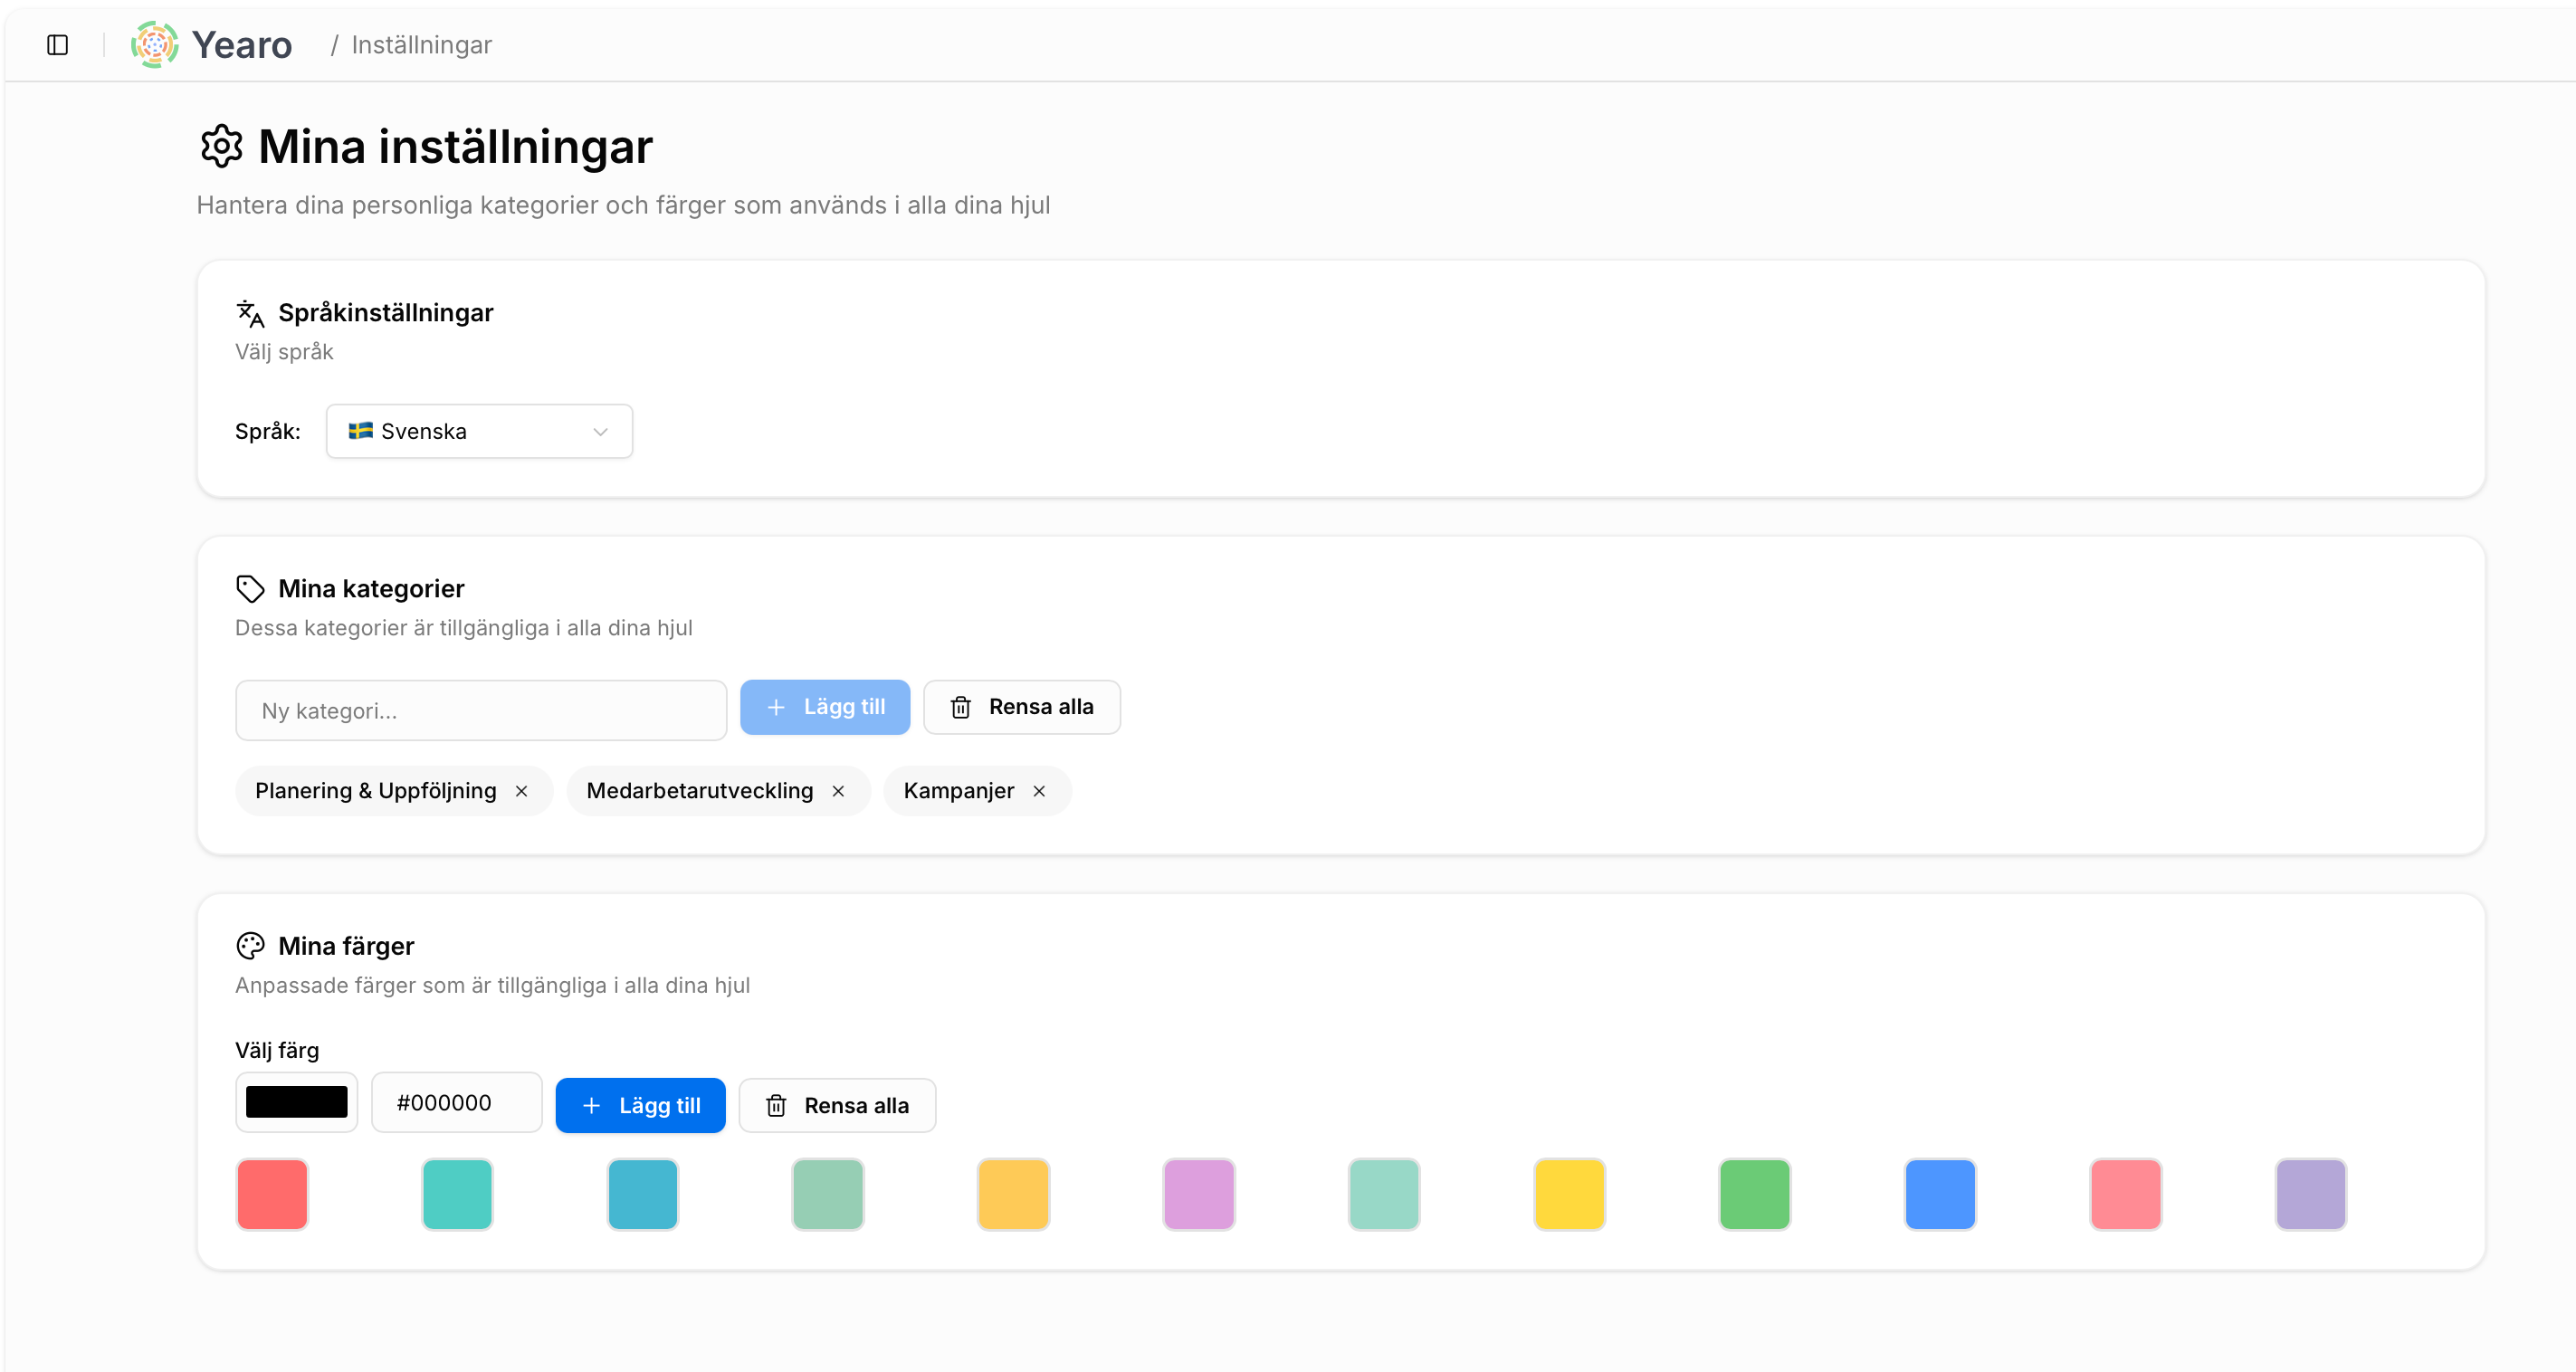Click Rensa alla in categories section

click(1021, 707)
